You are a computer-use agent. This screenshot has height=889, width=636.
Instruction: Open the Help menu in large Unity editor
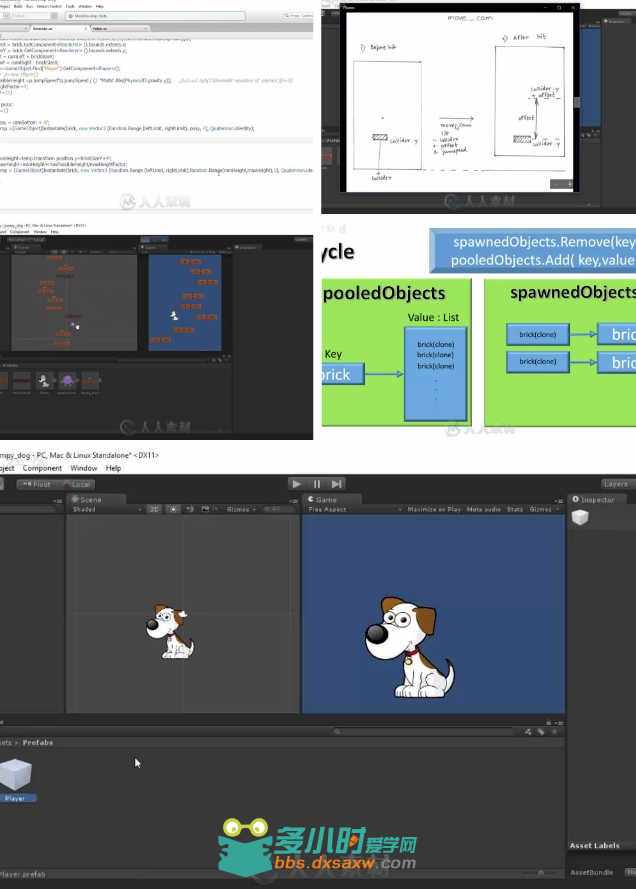[x=113, y=468]
